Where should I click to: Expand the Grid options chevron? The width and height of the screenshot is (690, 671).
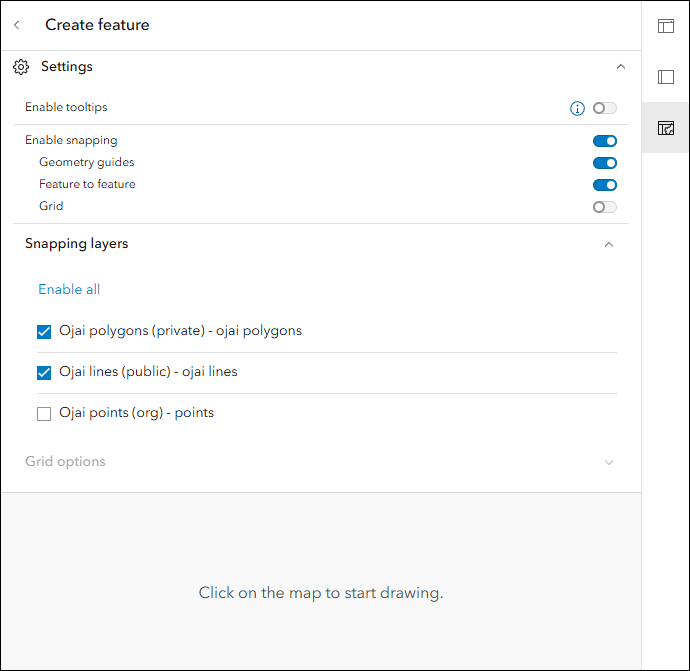pyautogui.click(x=609, y=462)
